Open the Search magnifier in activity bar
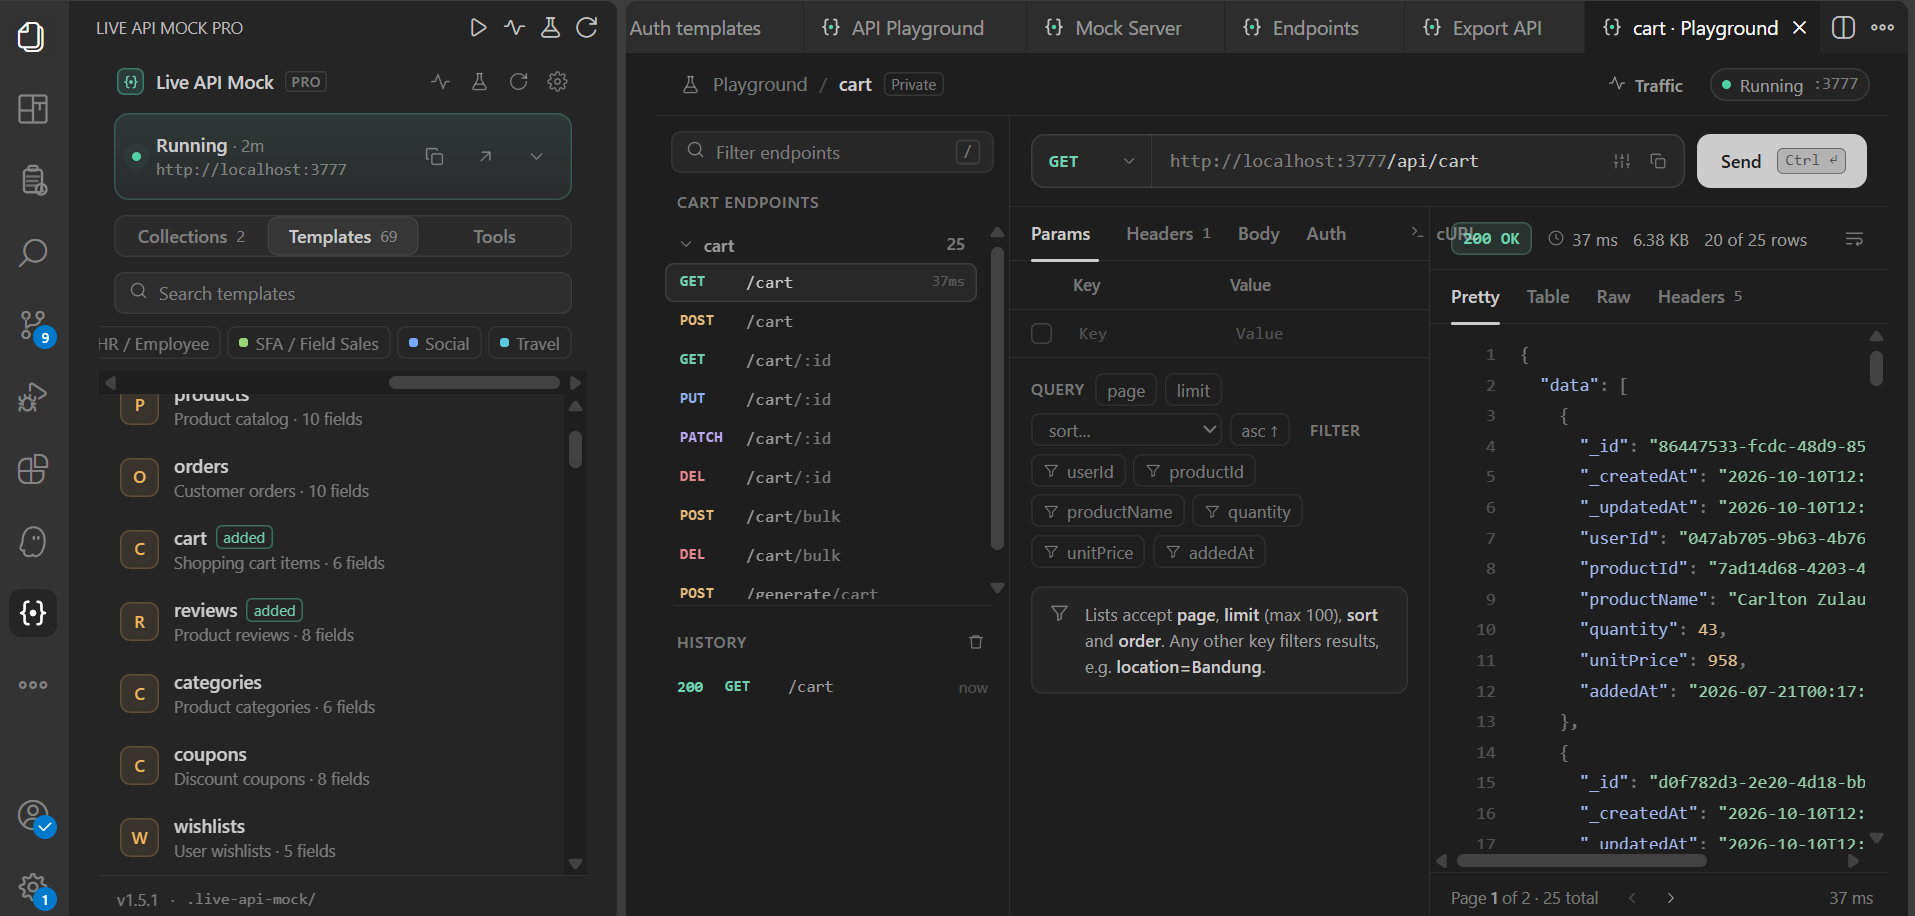The width and height of the screenshot is (1915, 916). [x=32, y=253]
